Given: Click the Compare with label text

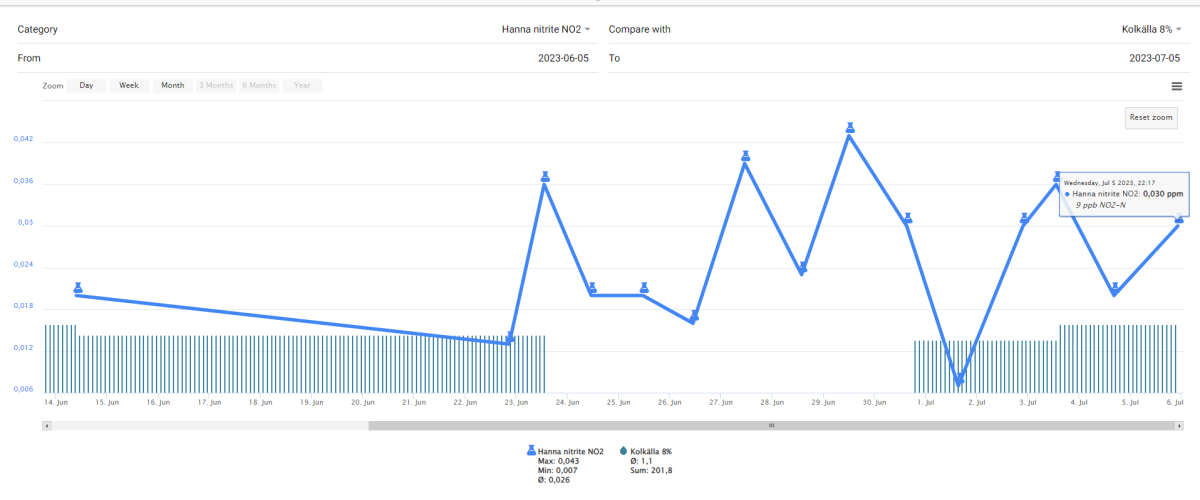Looking at the screenshot, I should click(x=639, y=29).
